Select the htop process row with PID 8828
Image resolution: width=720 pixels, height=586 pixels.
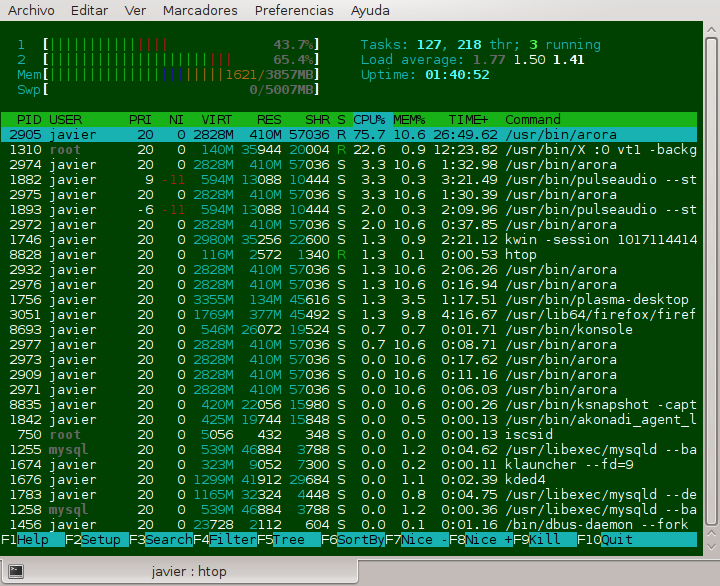(x=349, y=254)
